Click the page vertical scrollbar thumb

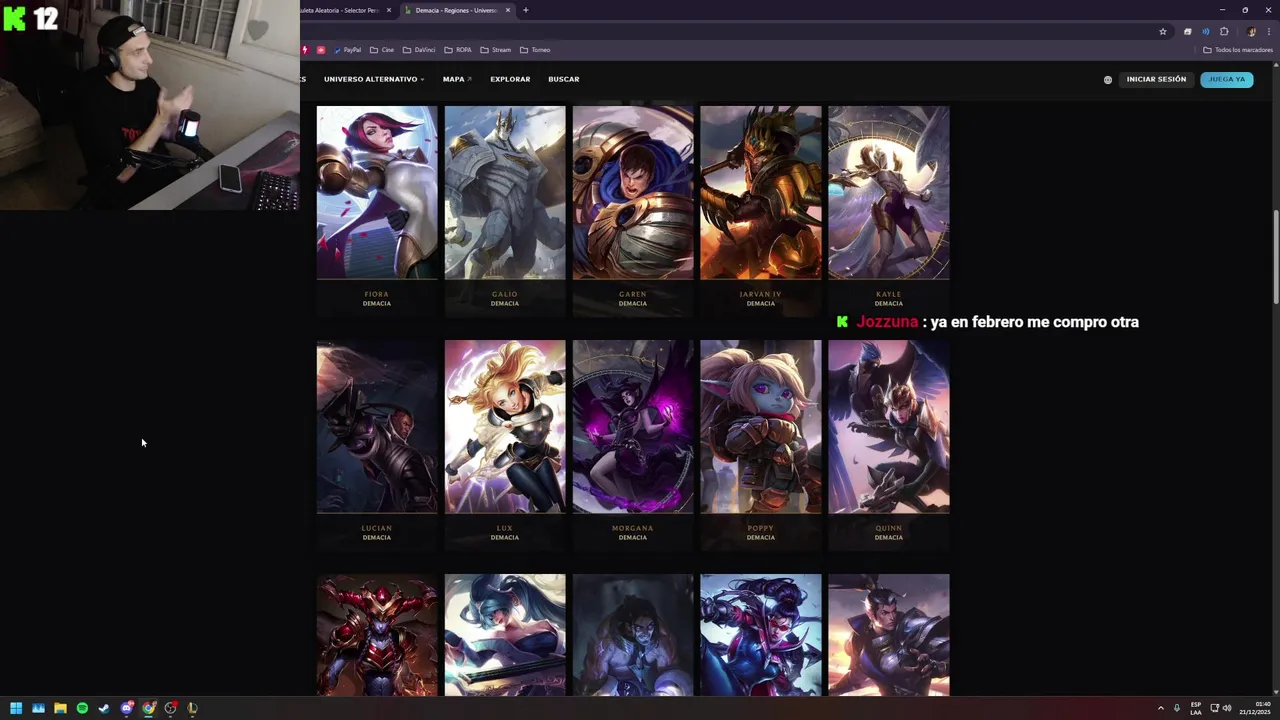[x=1275, y=256]
